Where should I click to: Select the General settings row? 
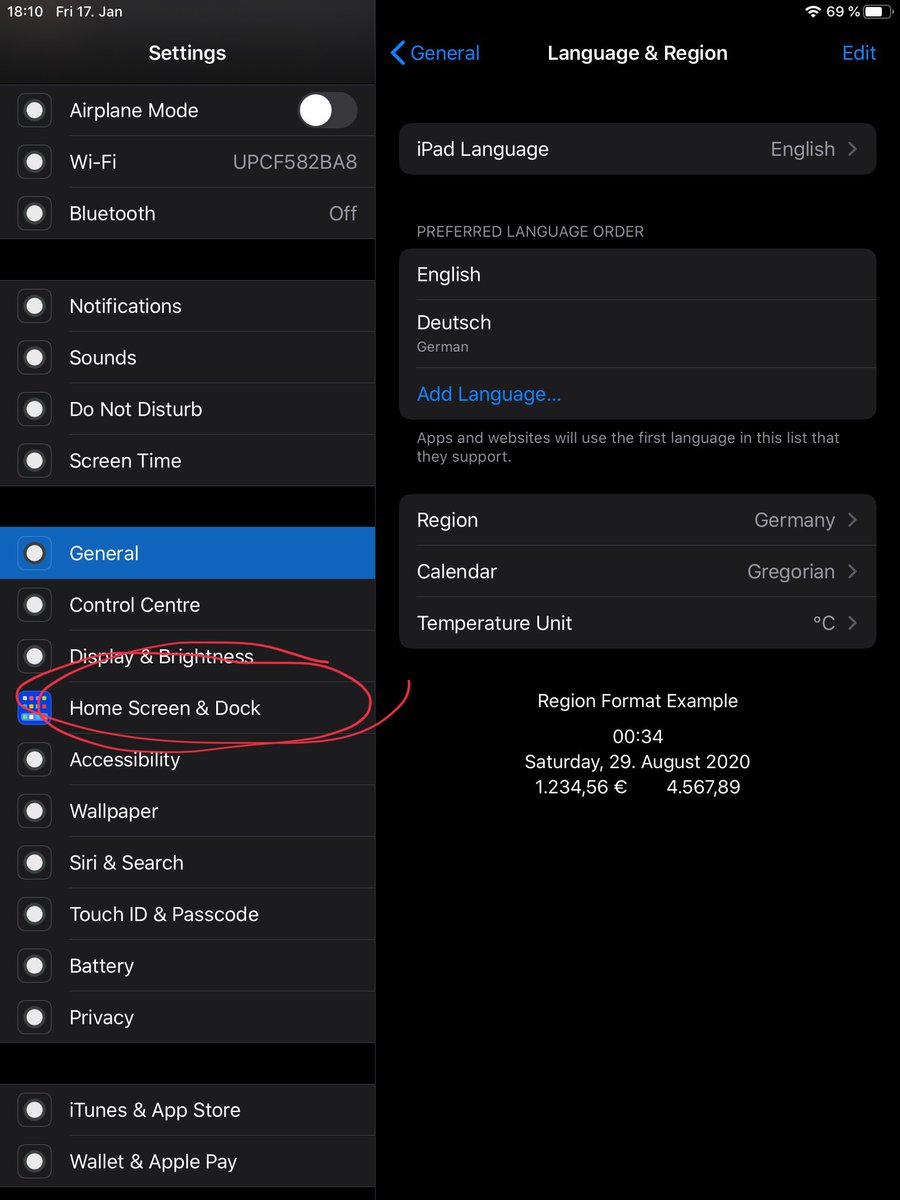tap(187, 553)
